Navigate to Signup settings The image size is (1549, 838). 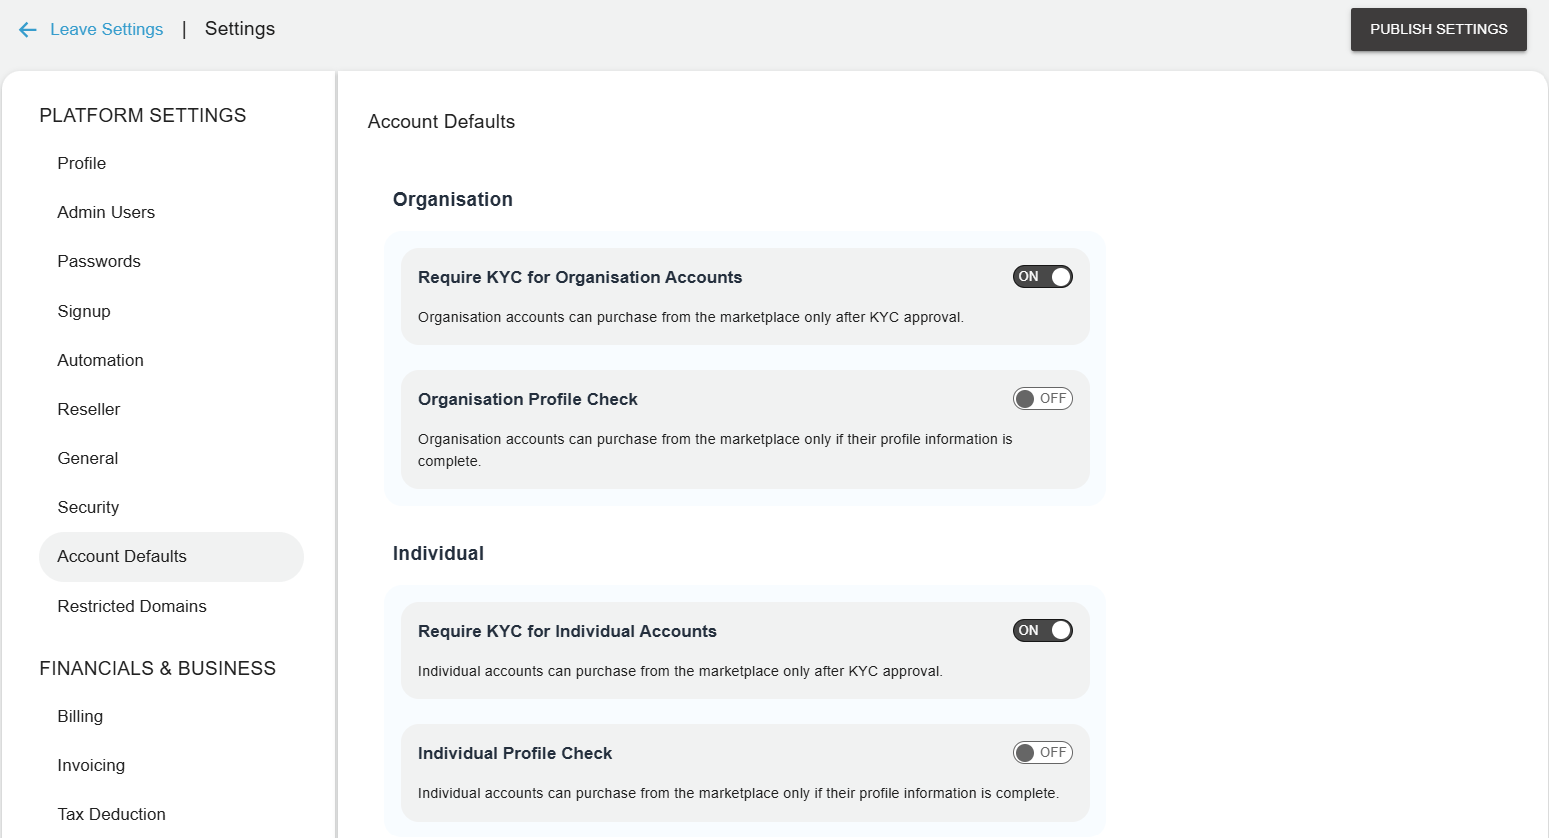click(x=83, y=311)
